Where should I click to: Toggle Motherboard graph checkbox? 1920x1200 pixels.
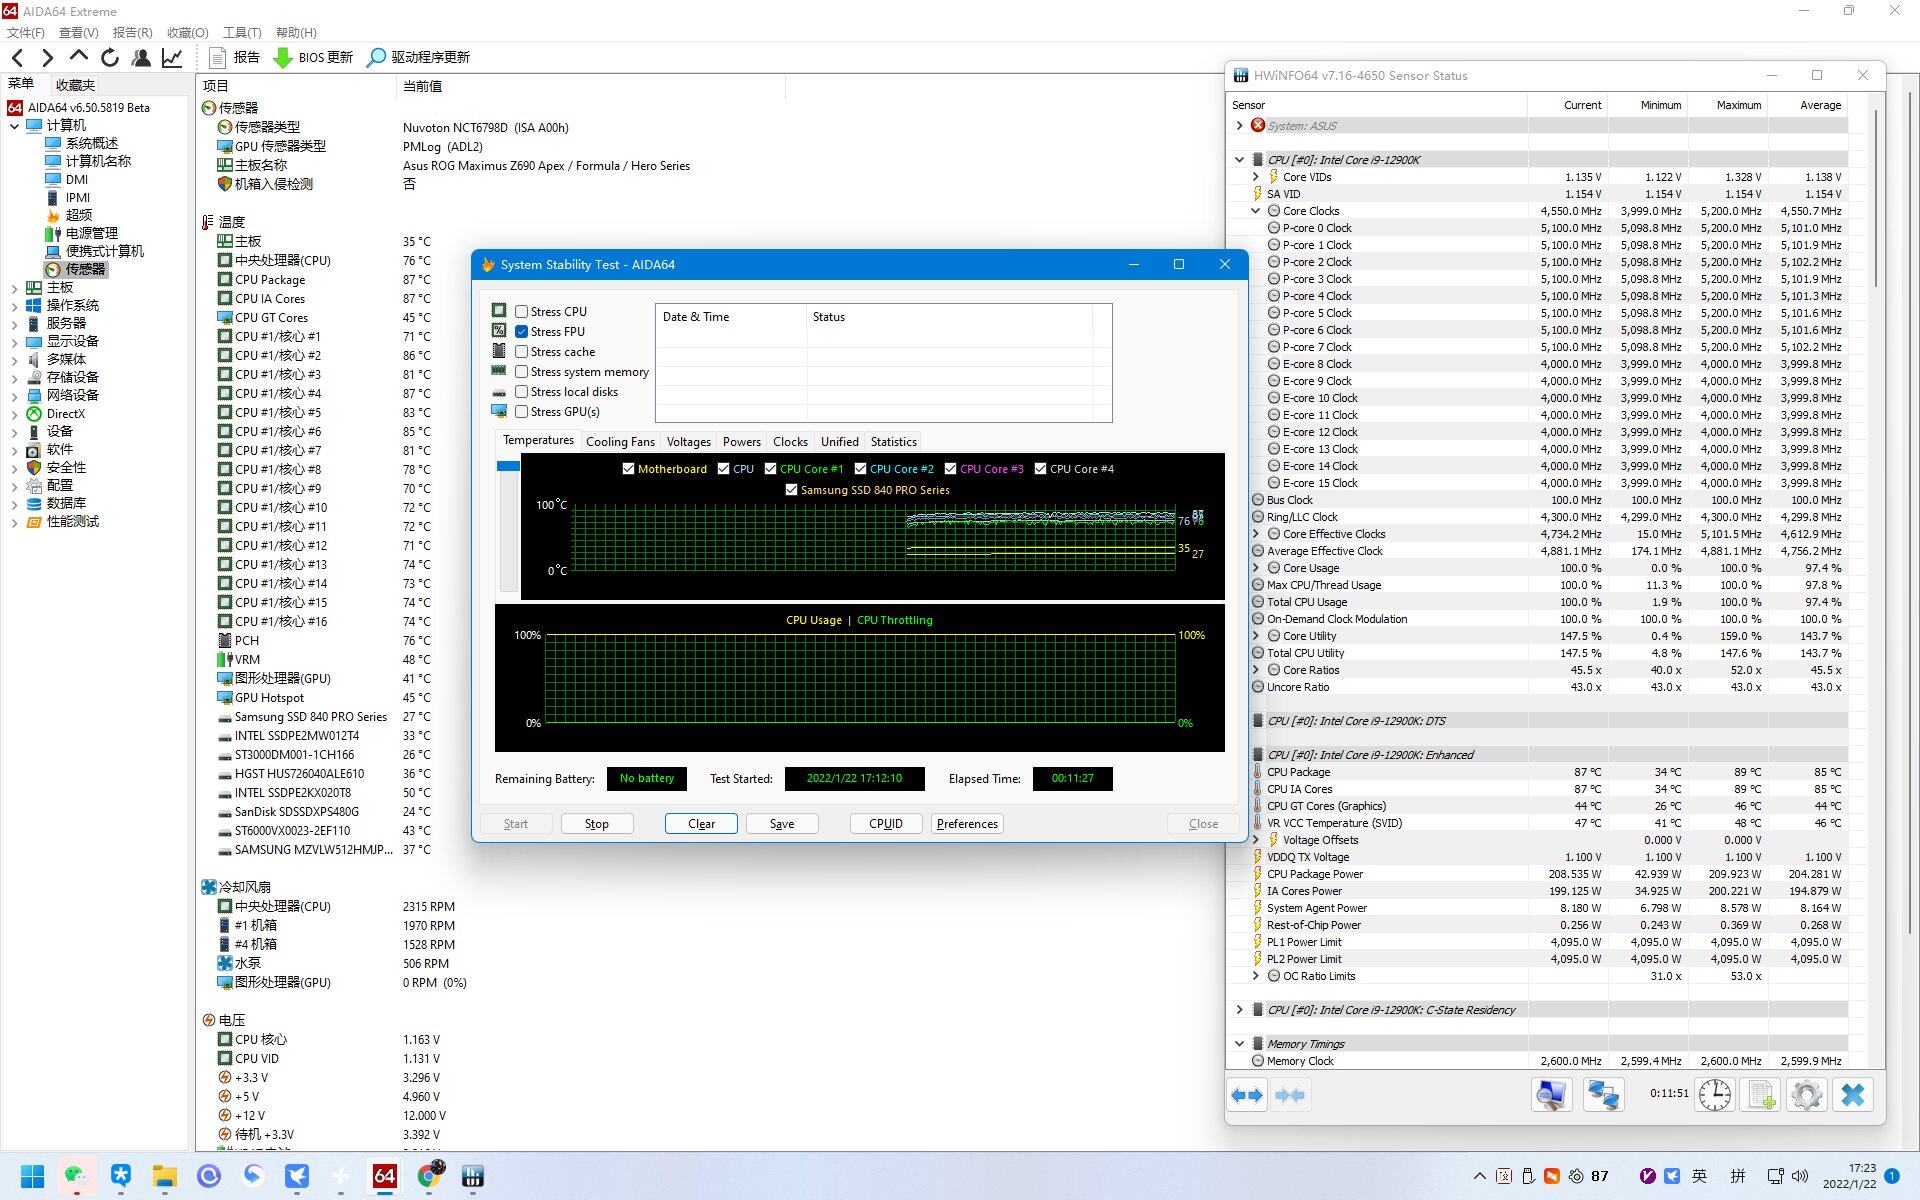(x=628, y=469)
